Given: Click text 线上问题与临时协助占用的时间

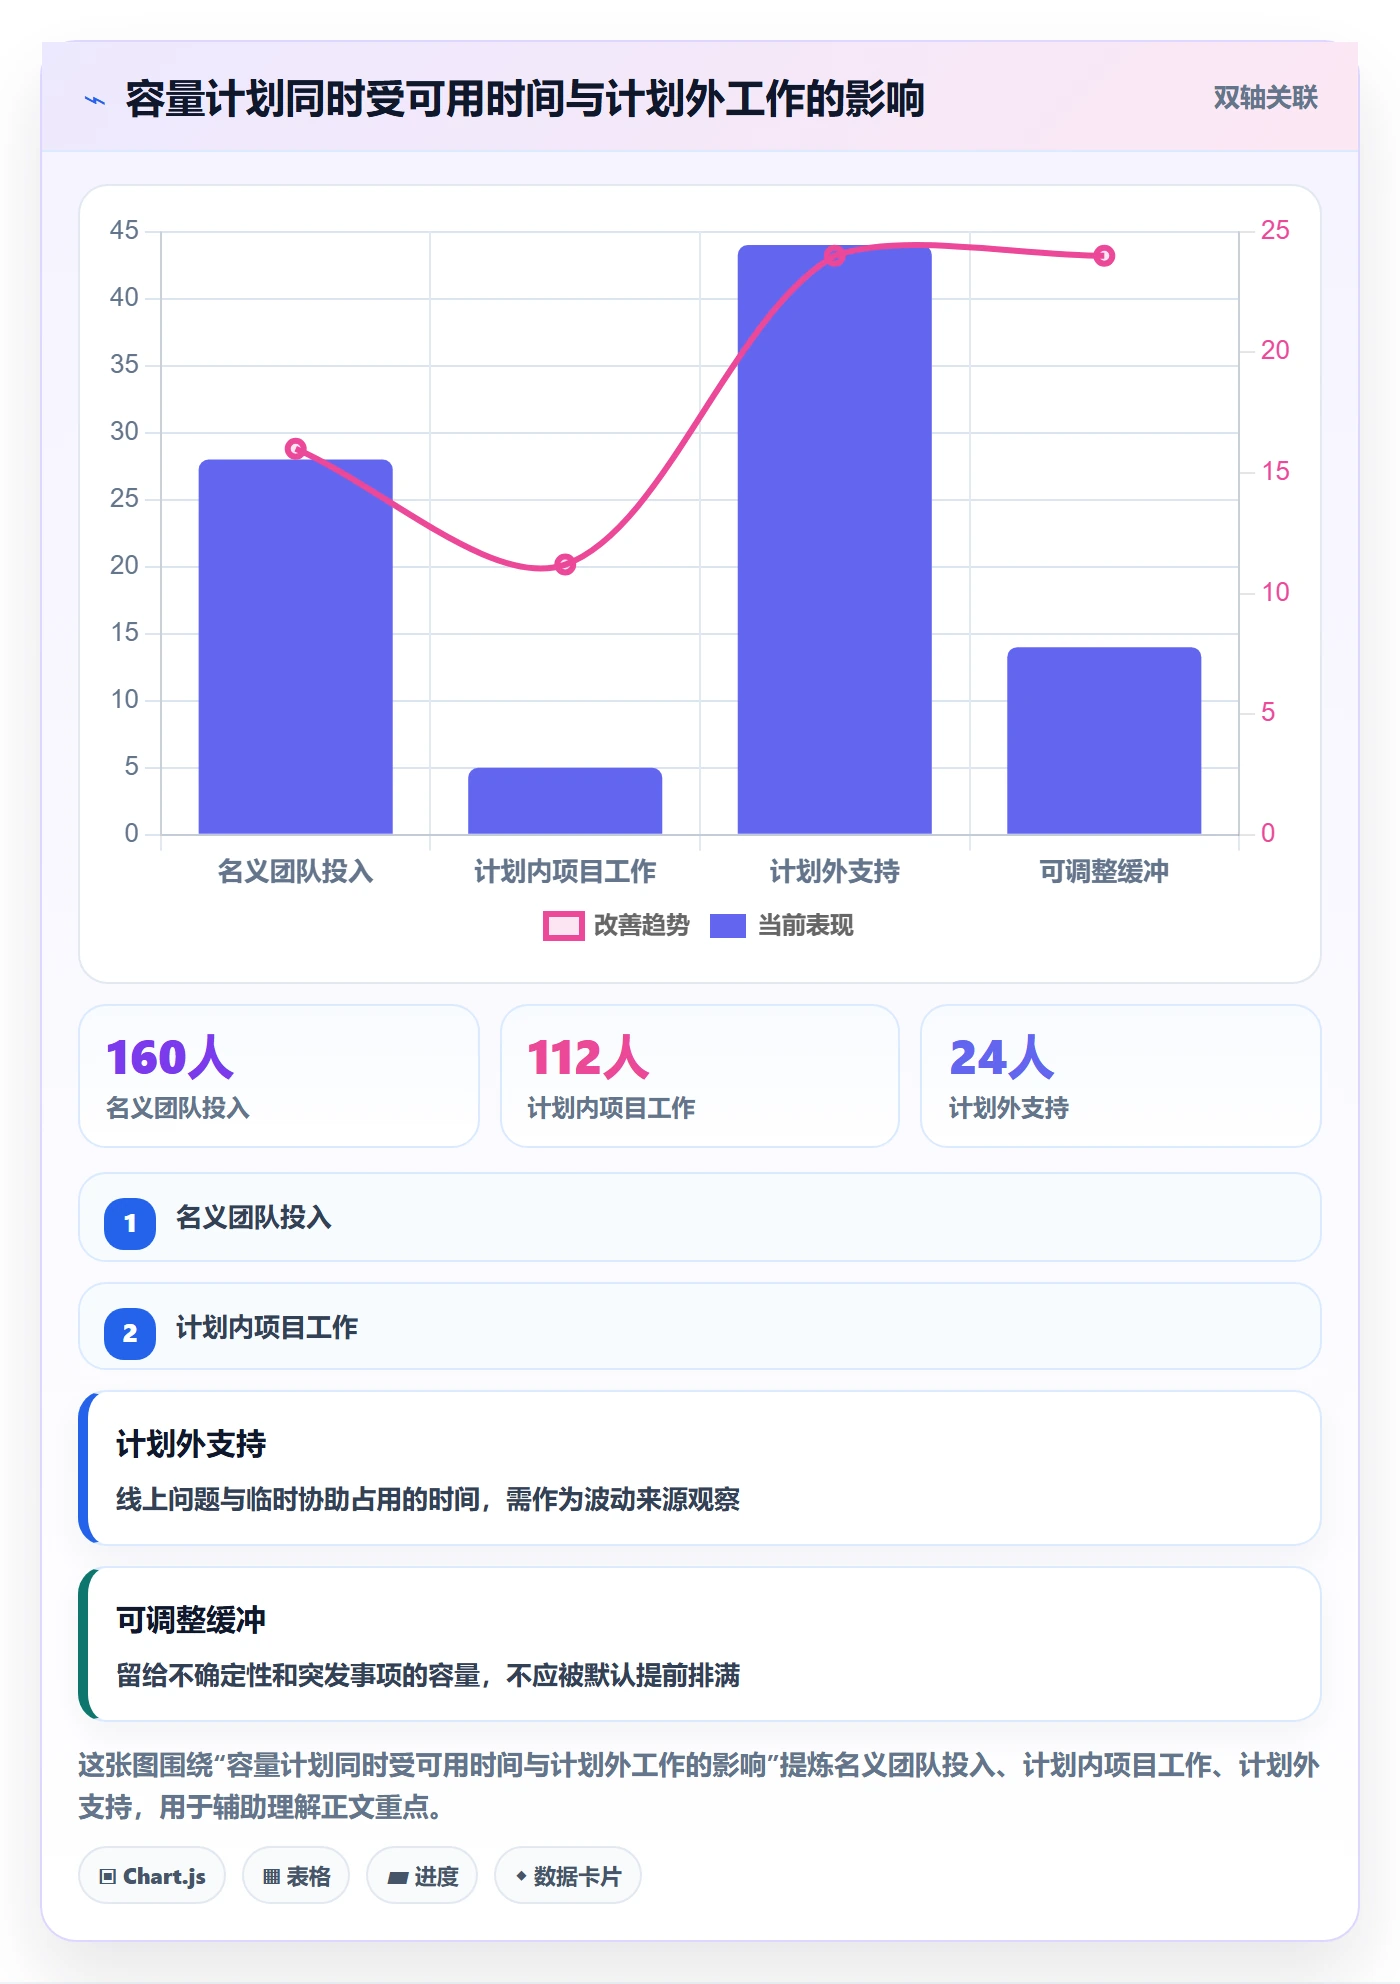Looking at the screenshot, I should (x=298, y=1499).
